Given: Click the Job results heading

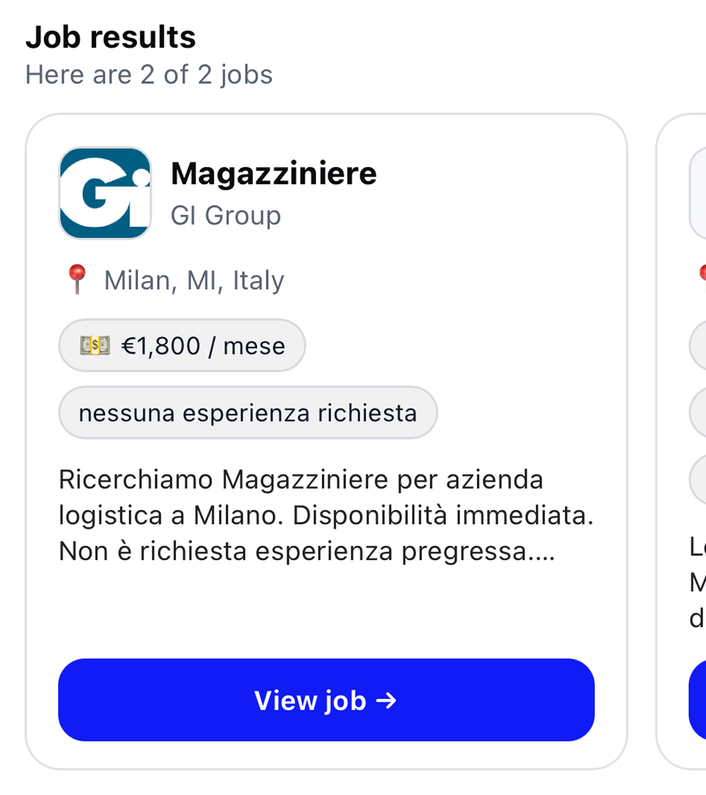Looking at the screenshot, I should [x=110, y=37].
